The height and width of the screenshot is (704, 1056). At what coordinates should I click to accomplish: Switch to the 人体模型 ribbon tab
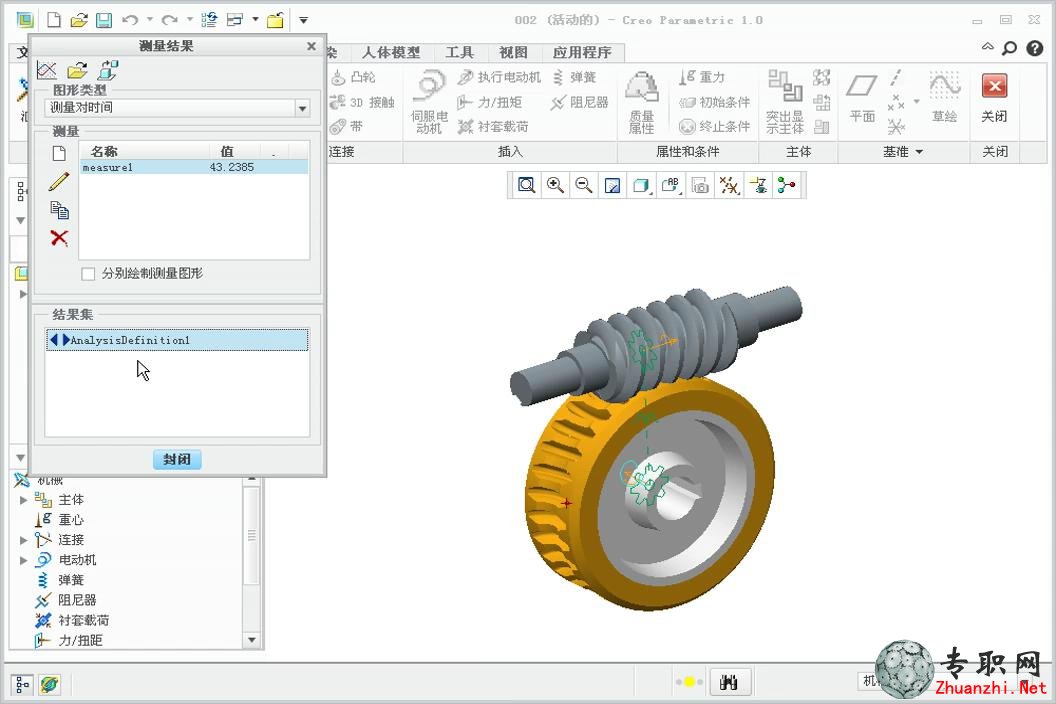391,53
